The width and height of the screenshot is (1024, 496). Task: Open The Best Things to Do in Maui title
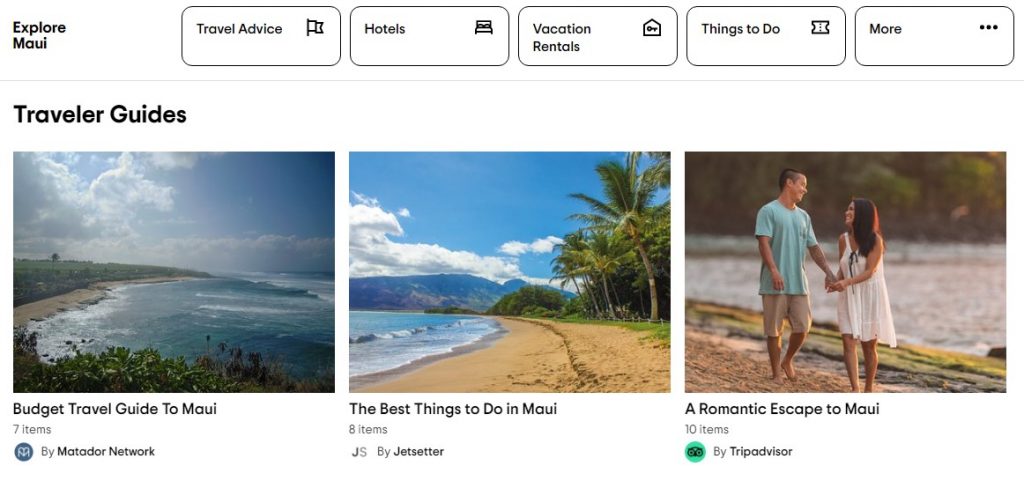pos(453,409)
